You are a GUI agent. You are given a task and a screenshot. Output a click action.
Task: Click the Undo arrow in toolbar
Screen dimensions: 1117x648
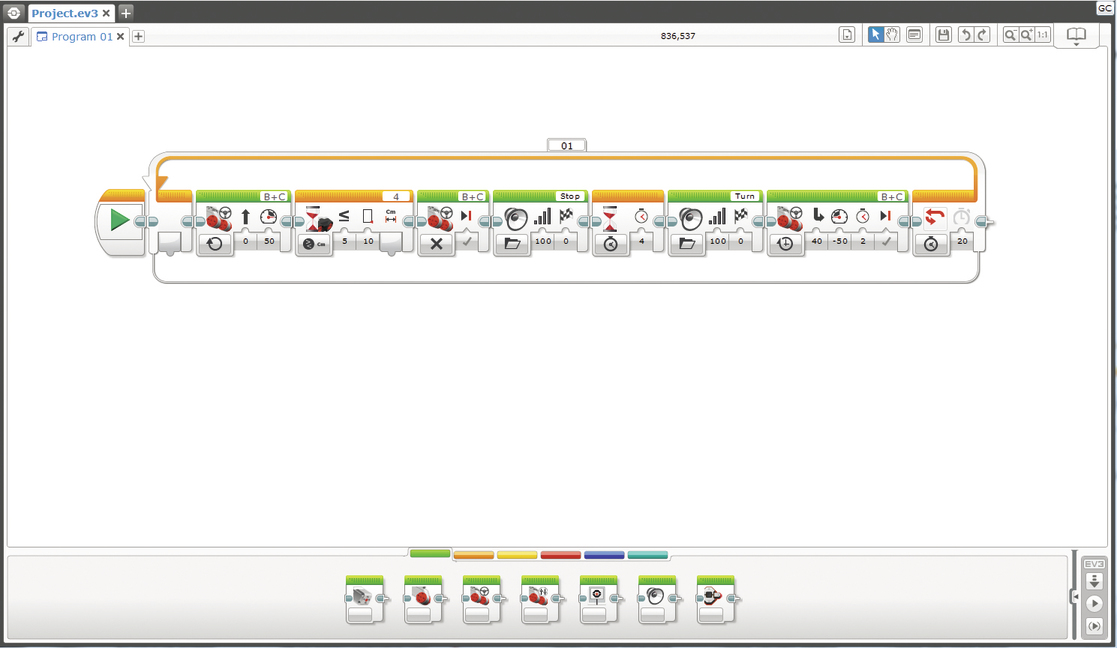[965, 35]
